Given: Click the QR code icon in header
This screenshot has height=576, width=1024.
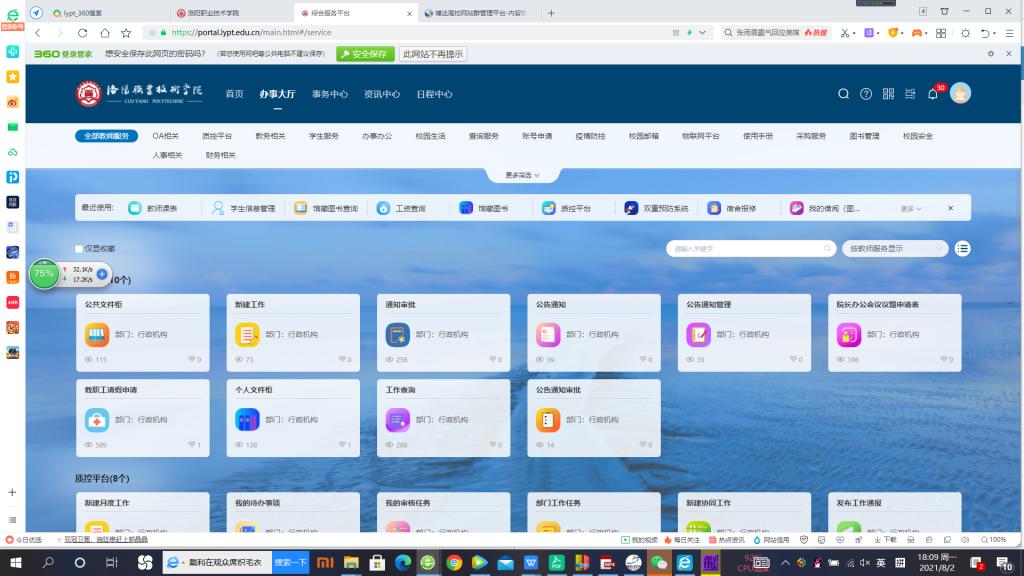Looking at the screenshot, I should (x=888, y=94).
